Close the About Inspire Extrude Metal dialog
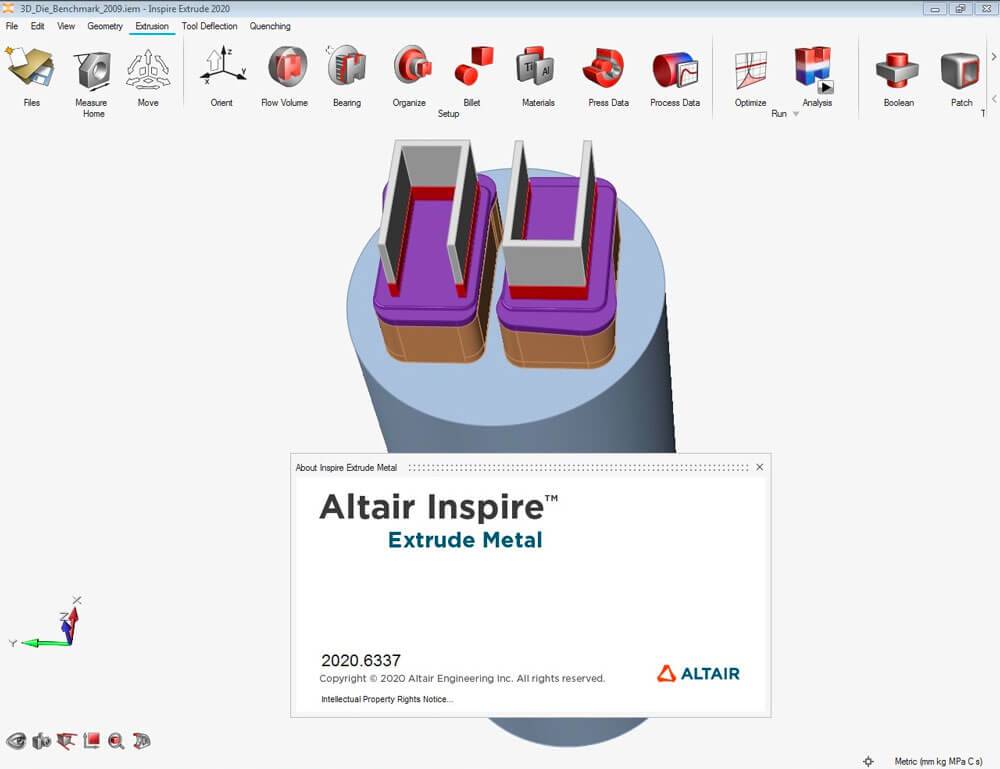The width and height of the screenshot is (1000, 769). (759, 467)
